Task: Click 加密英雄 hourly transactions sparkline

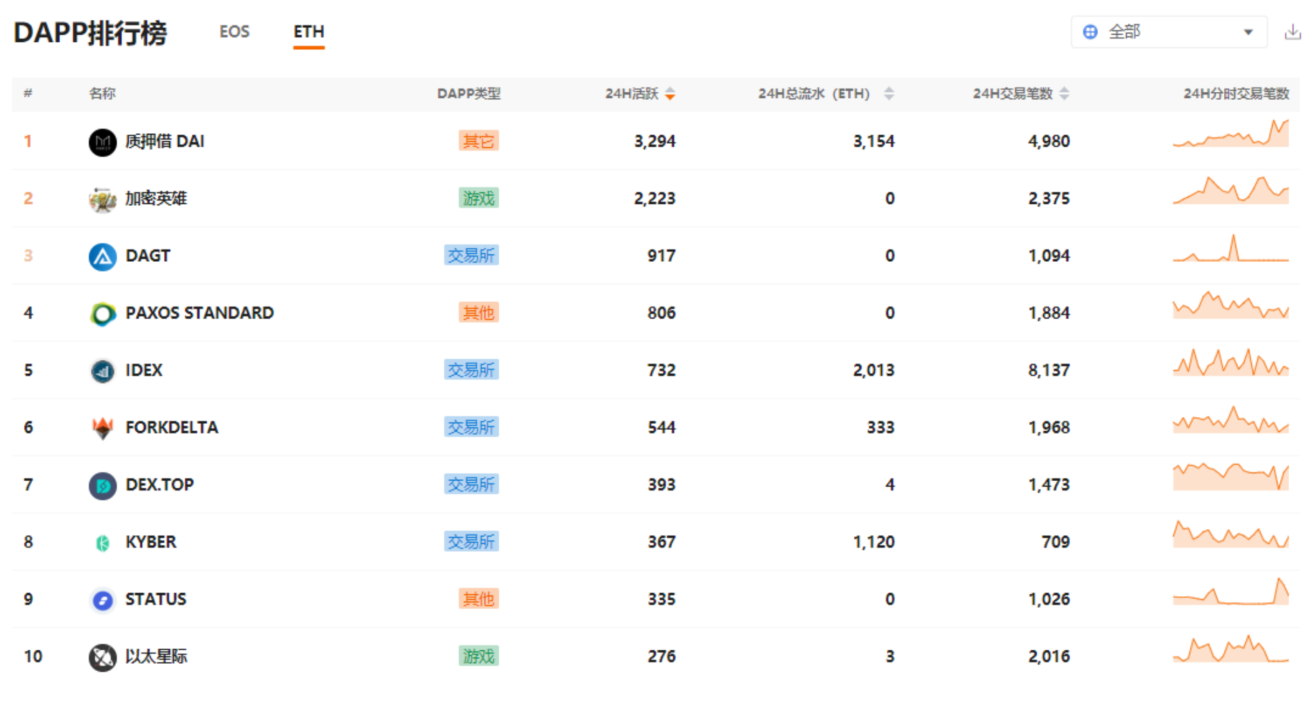Action: click(1231, 190)
